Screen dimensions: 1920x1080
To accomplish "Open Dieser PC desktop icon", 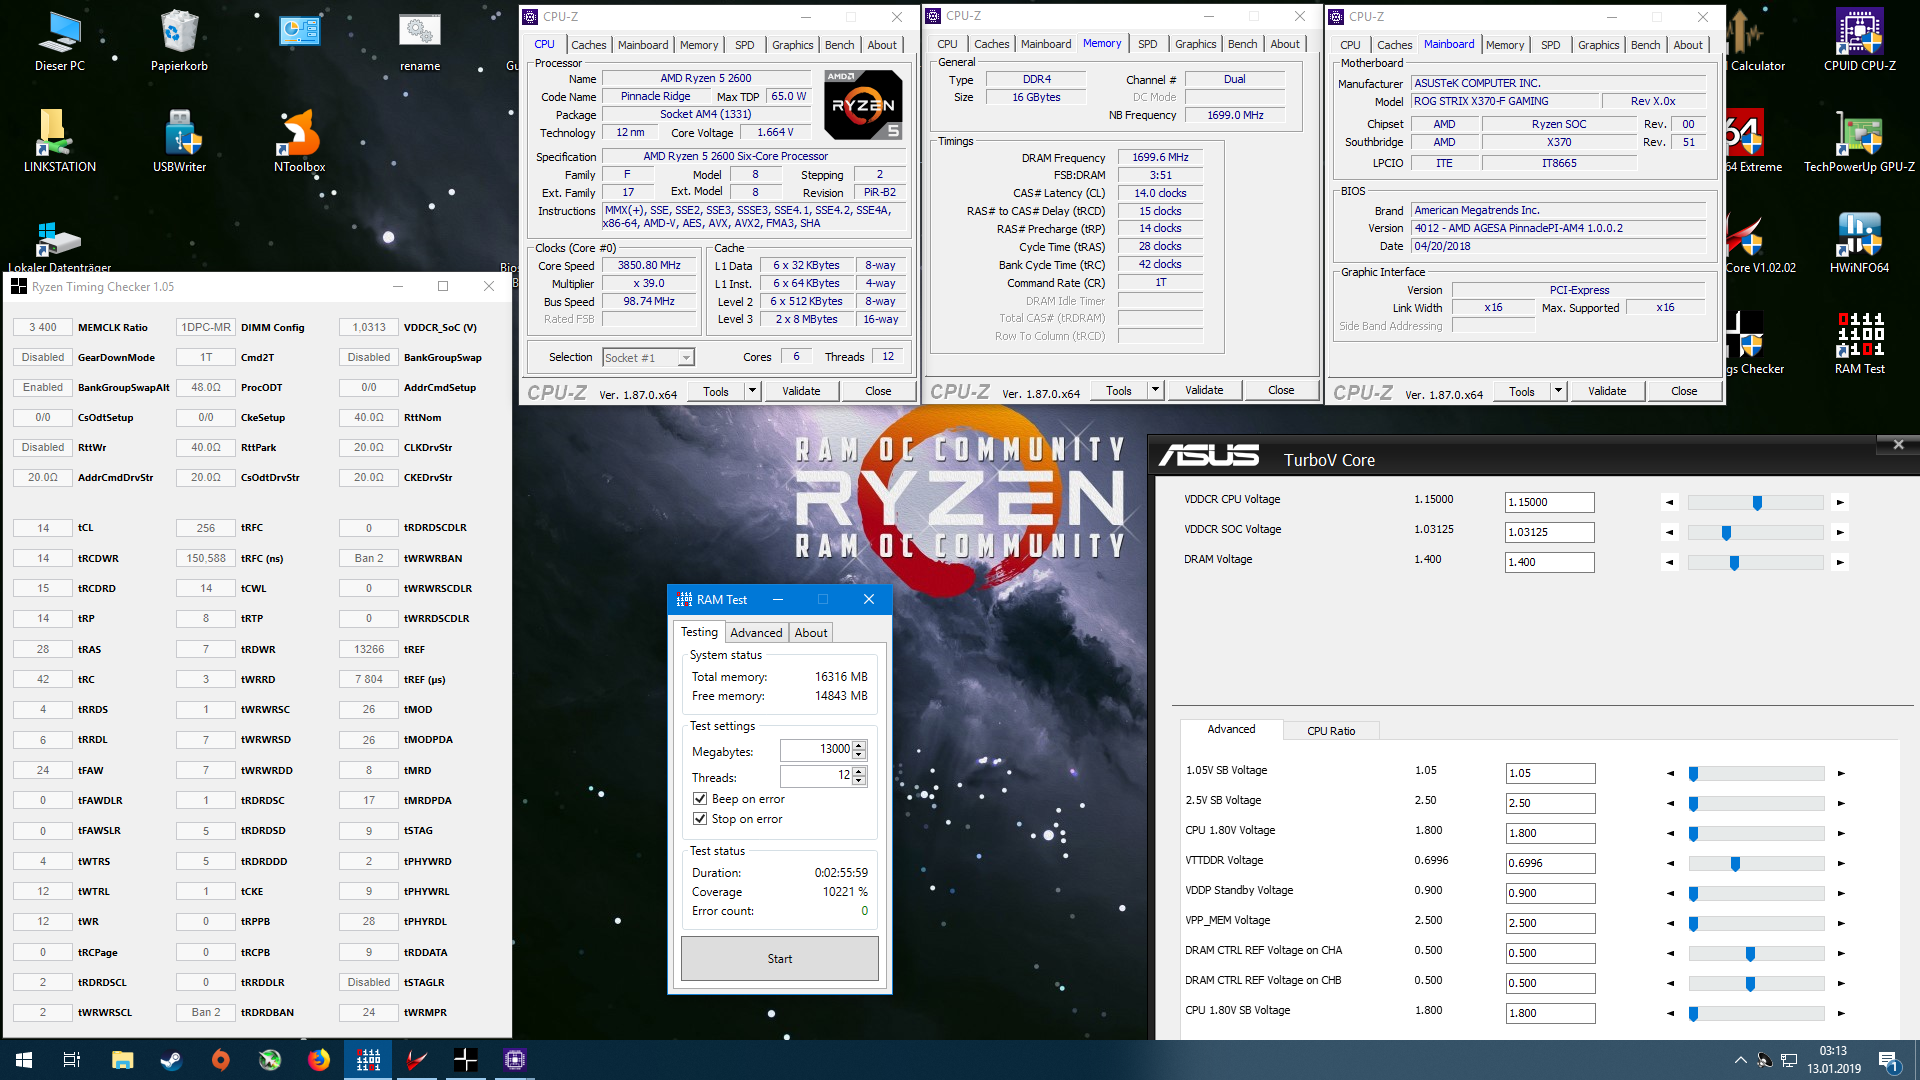I will click(60, 40).
